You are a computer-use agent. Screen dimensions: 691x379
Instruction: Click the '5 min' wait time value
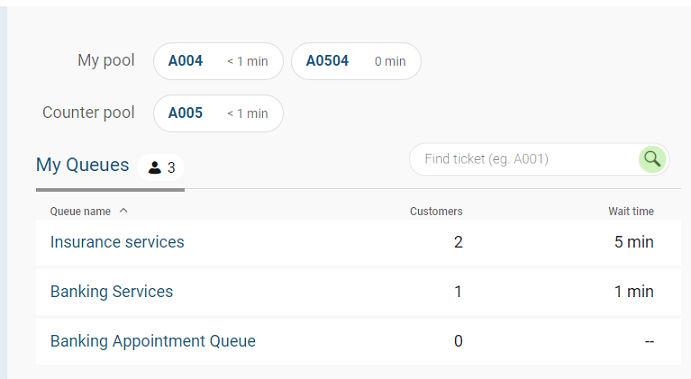tap(634, 242)
